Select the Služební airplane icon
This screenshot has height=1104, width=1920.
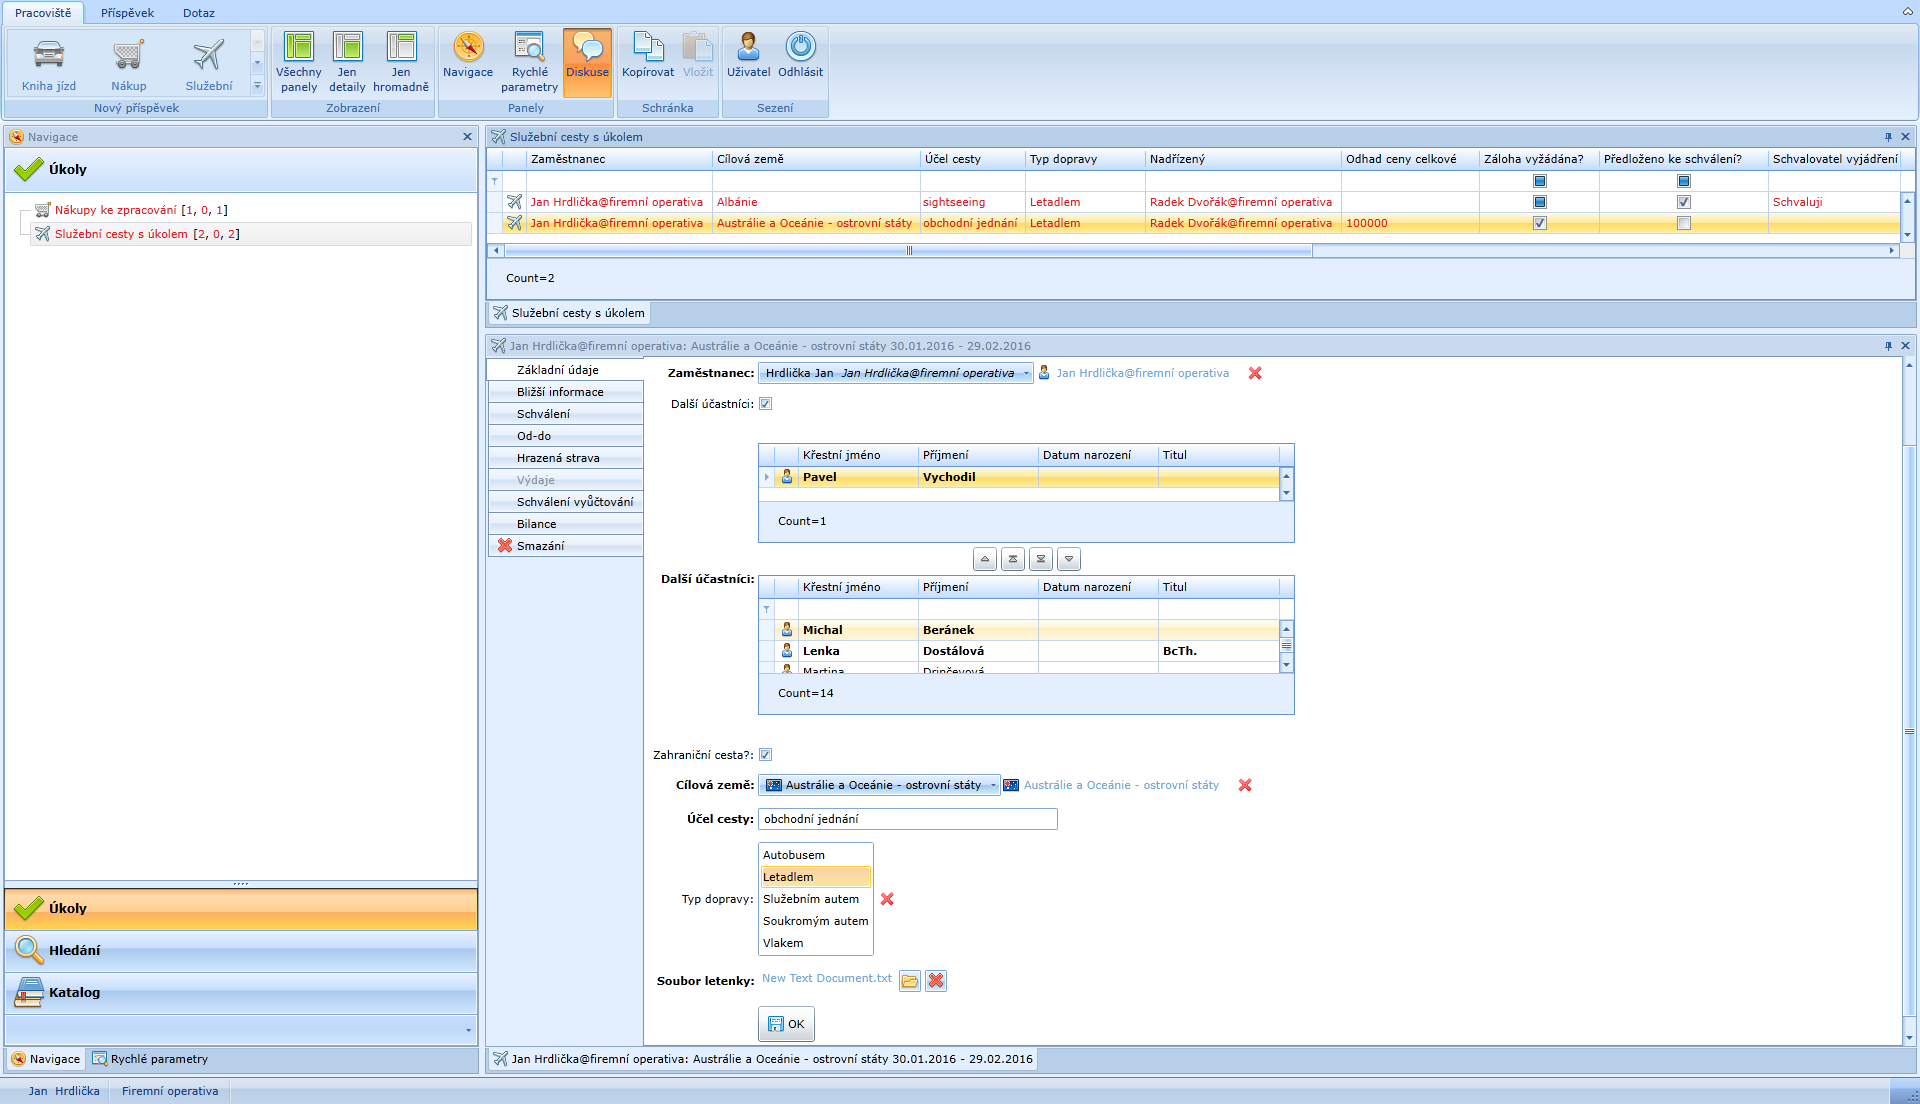click(x=208, y=56)
